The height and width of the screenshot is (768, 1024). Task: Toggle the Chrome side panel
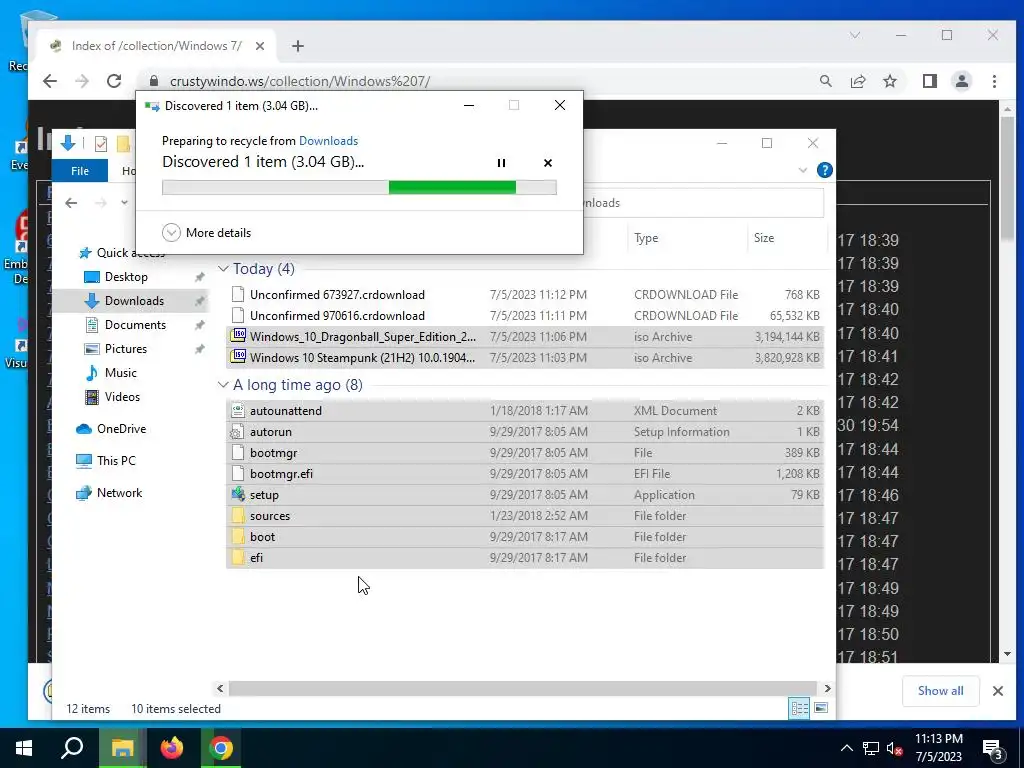(x=929, y=81)
